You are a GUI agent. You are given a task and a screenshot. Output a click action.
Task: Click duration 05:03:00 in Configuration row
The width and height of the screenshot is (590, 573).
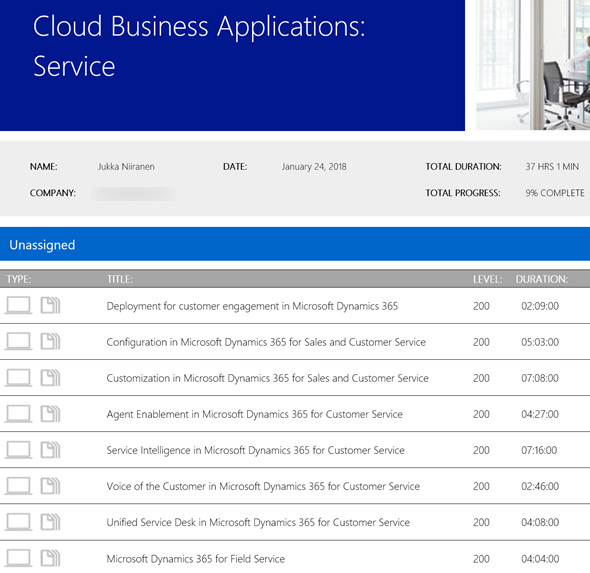tap(540, 342)
